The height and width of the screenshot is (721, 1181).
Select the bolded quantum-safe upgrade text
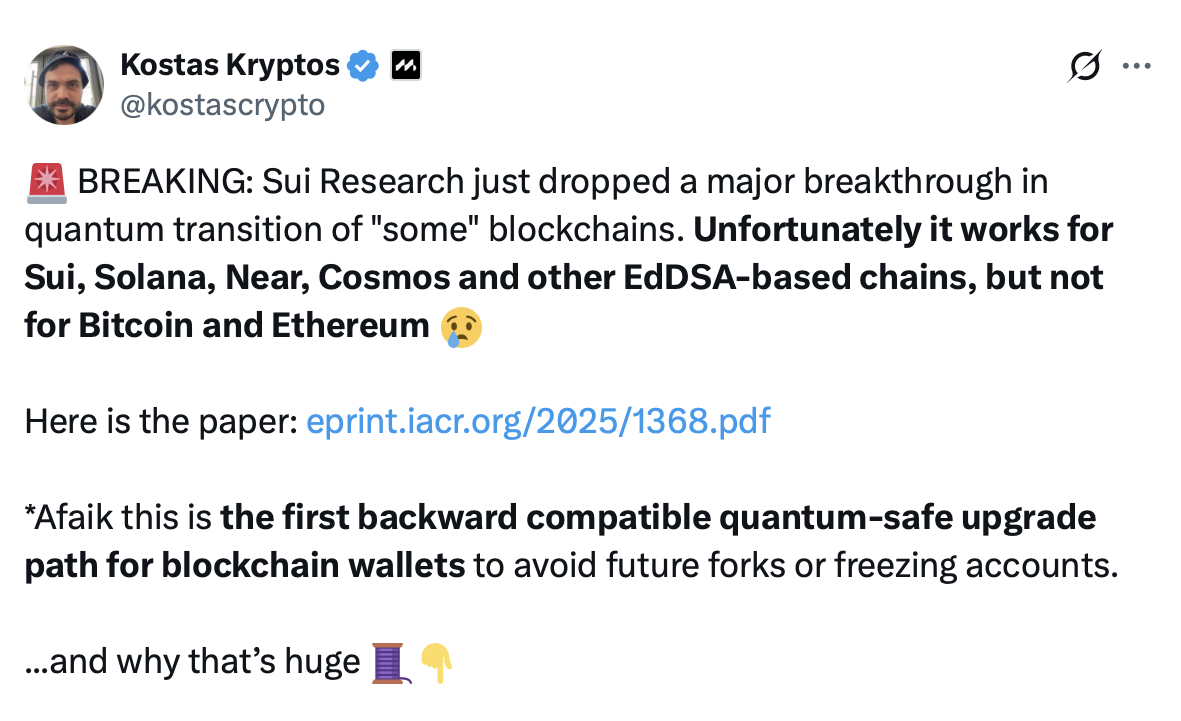[659, 517]
